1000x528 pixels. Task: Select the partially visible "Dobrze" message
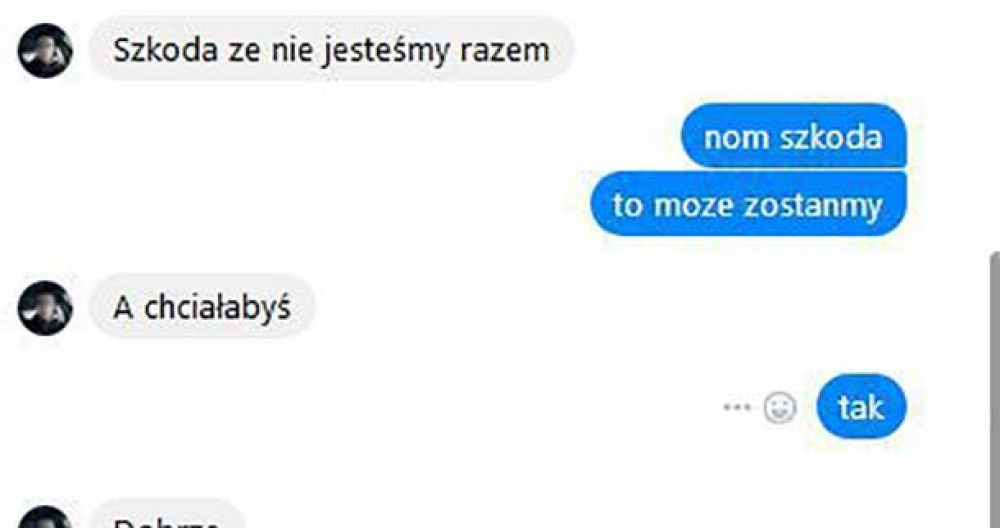click(167, 514)
